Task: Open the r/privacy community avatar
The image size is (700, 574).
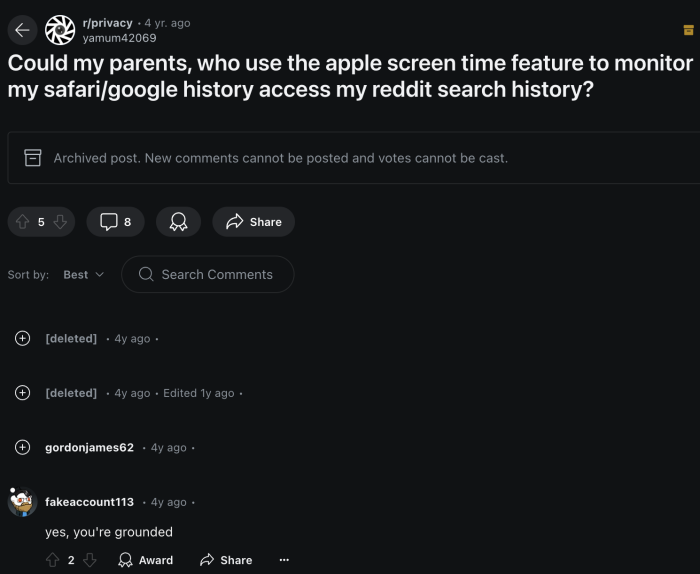Action: click(60, 30)
